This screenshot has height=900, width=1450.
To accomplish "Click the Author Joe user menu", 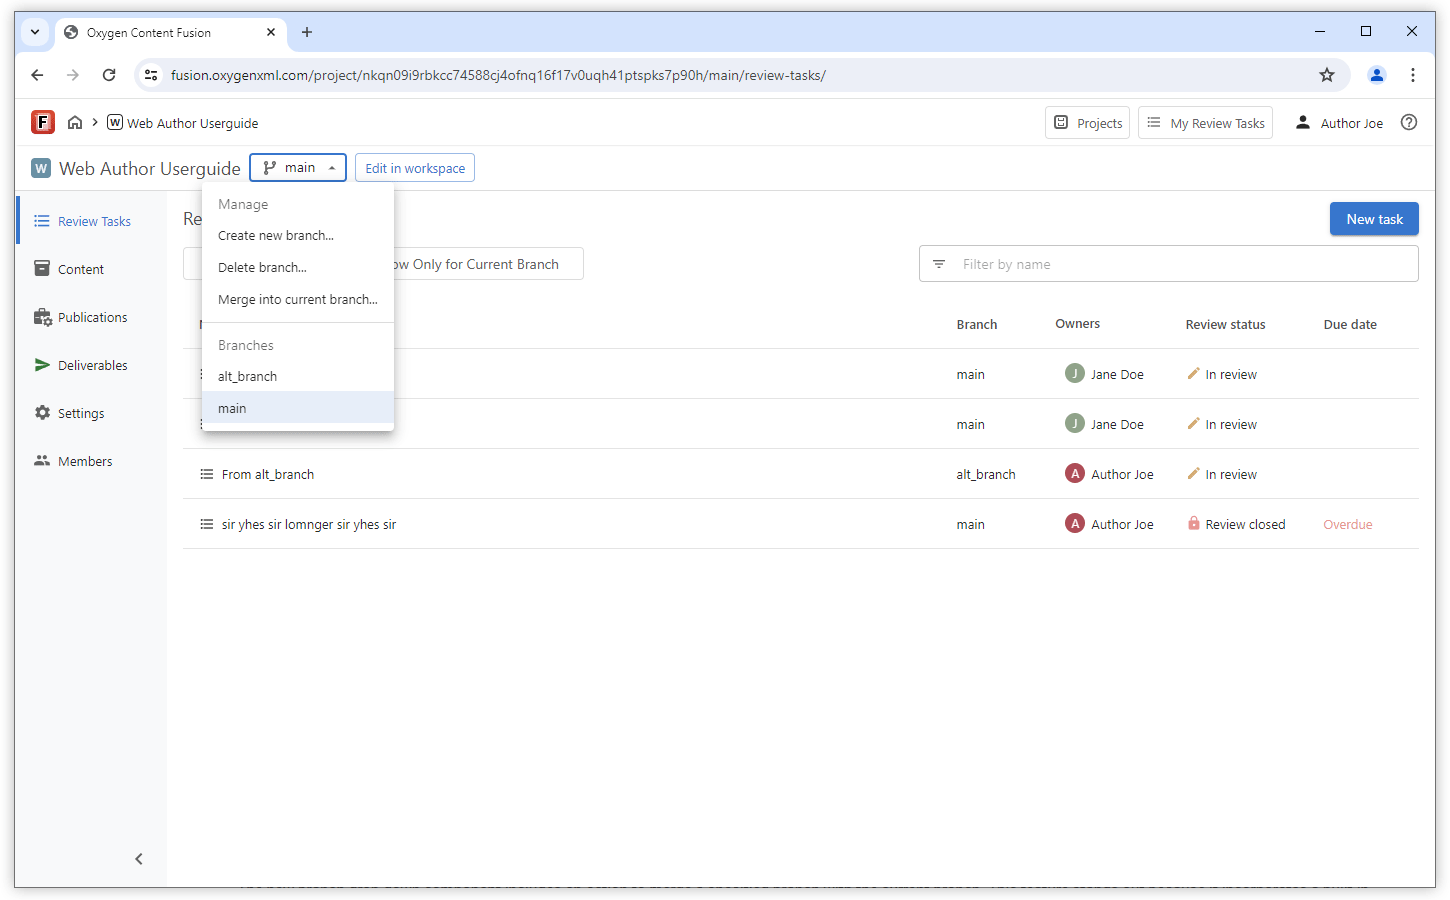I will (1339, 123).
